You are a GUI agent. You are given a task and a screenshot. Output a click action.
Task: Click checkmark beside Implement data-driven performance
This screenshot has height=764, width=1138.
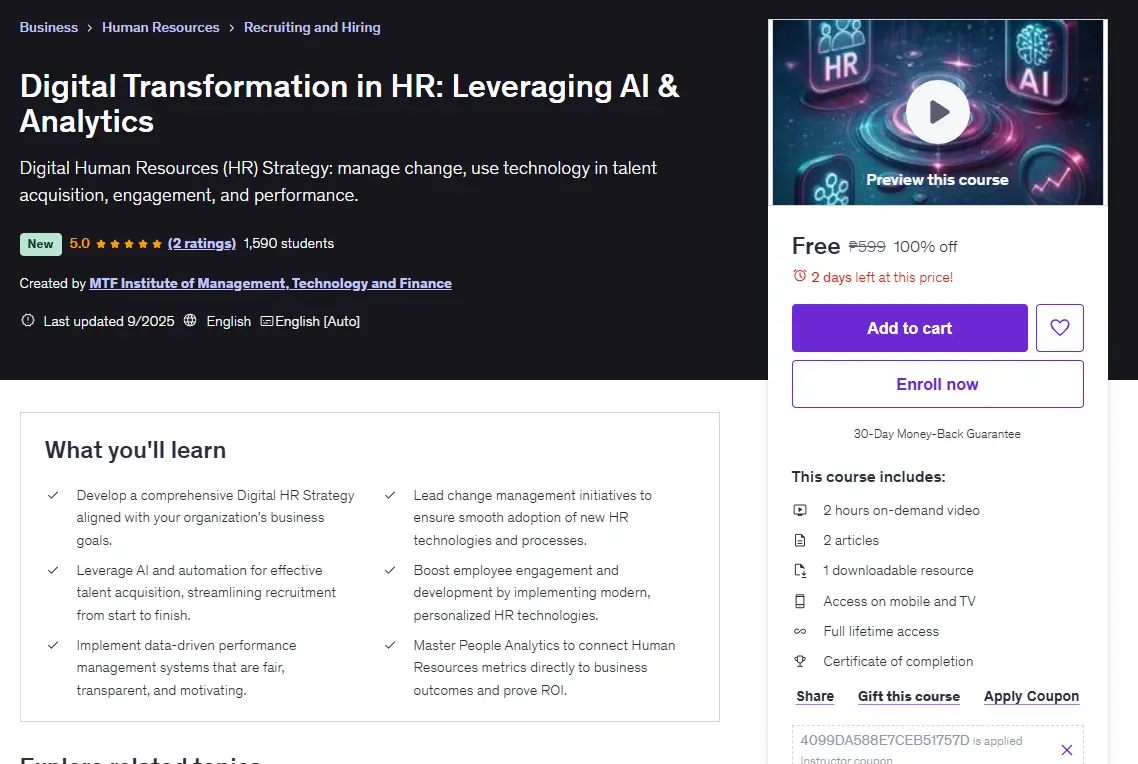pyautogui.click(x=53, y=645)
